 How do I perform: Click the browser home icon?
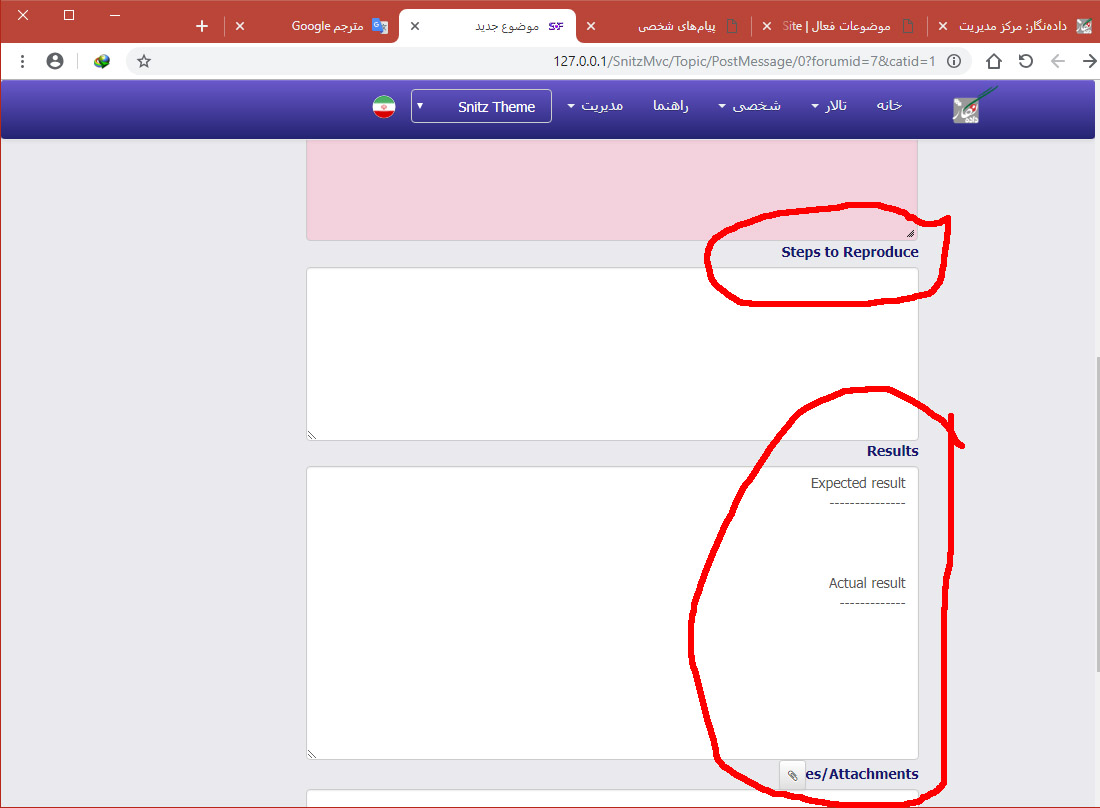click(x=993, y=61)
